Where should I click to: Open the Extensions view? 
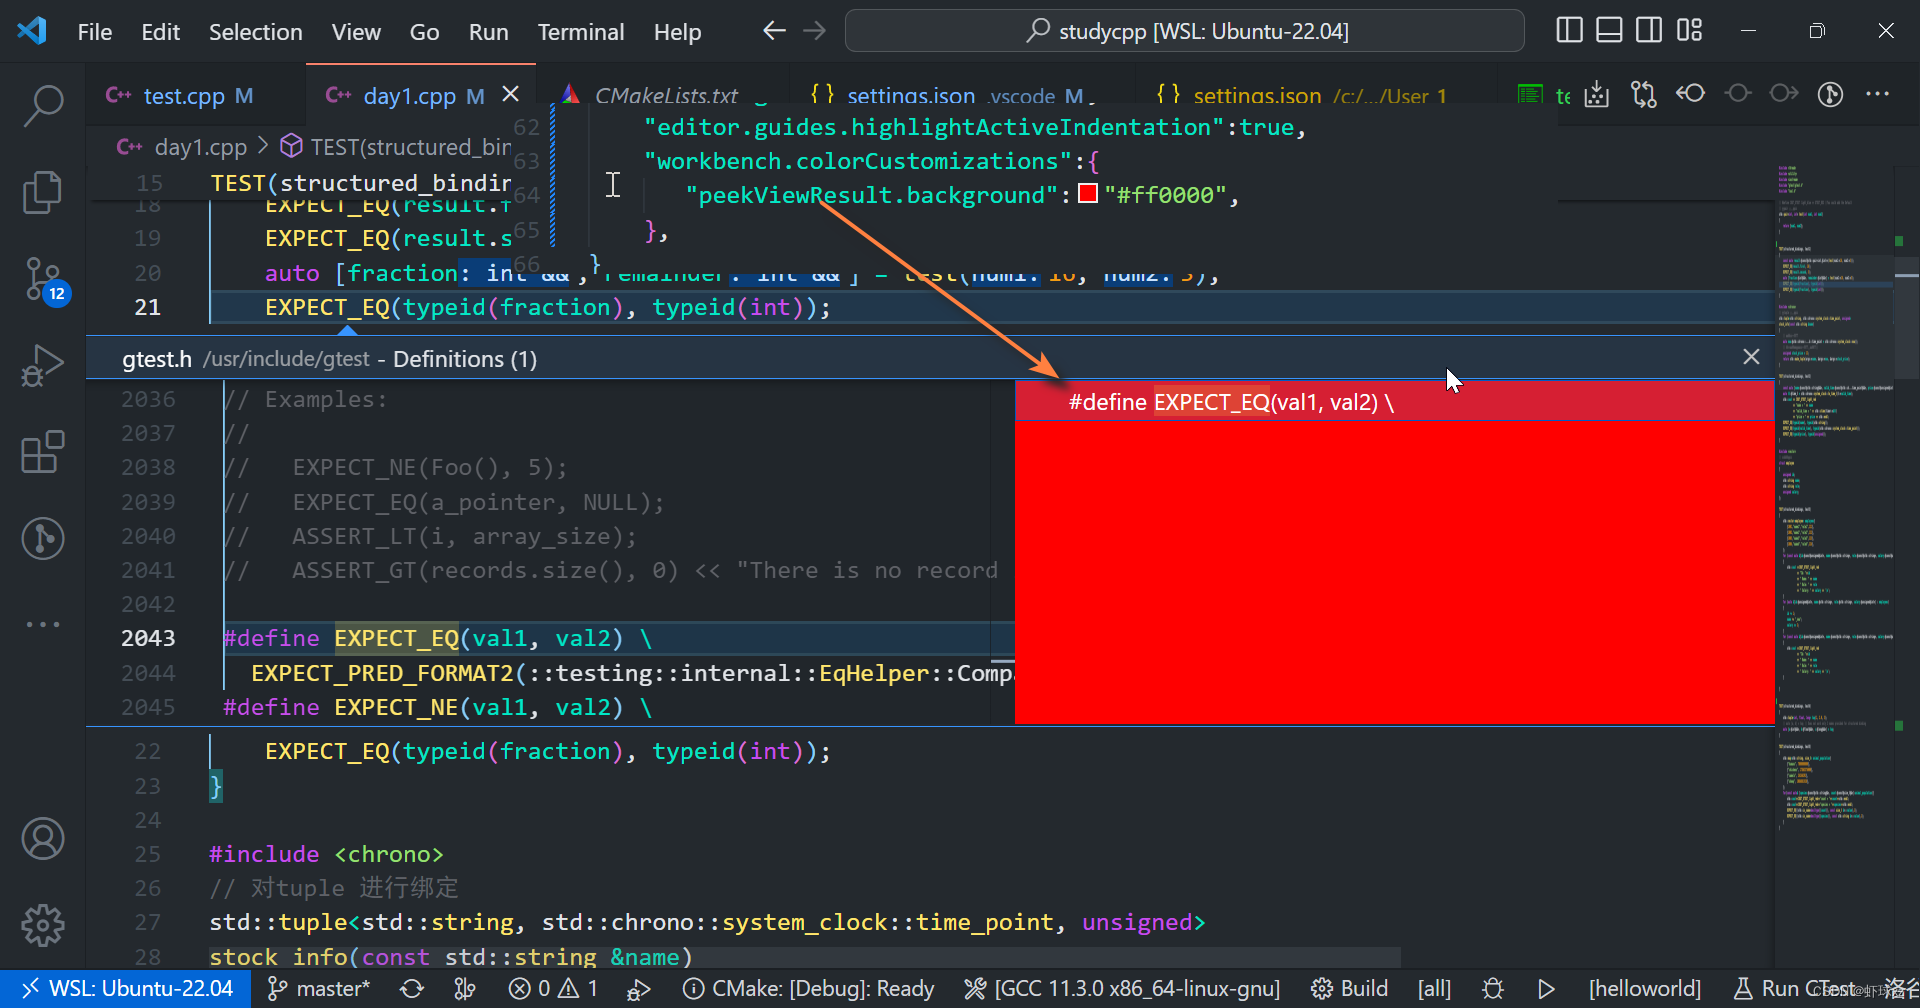(43, 452)
